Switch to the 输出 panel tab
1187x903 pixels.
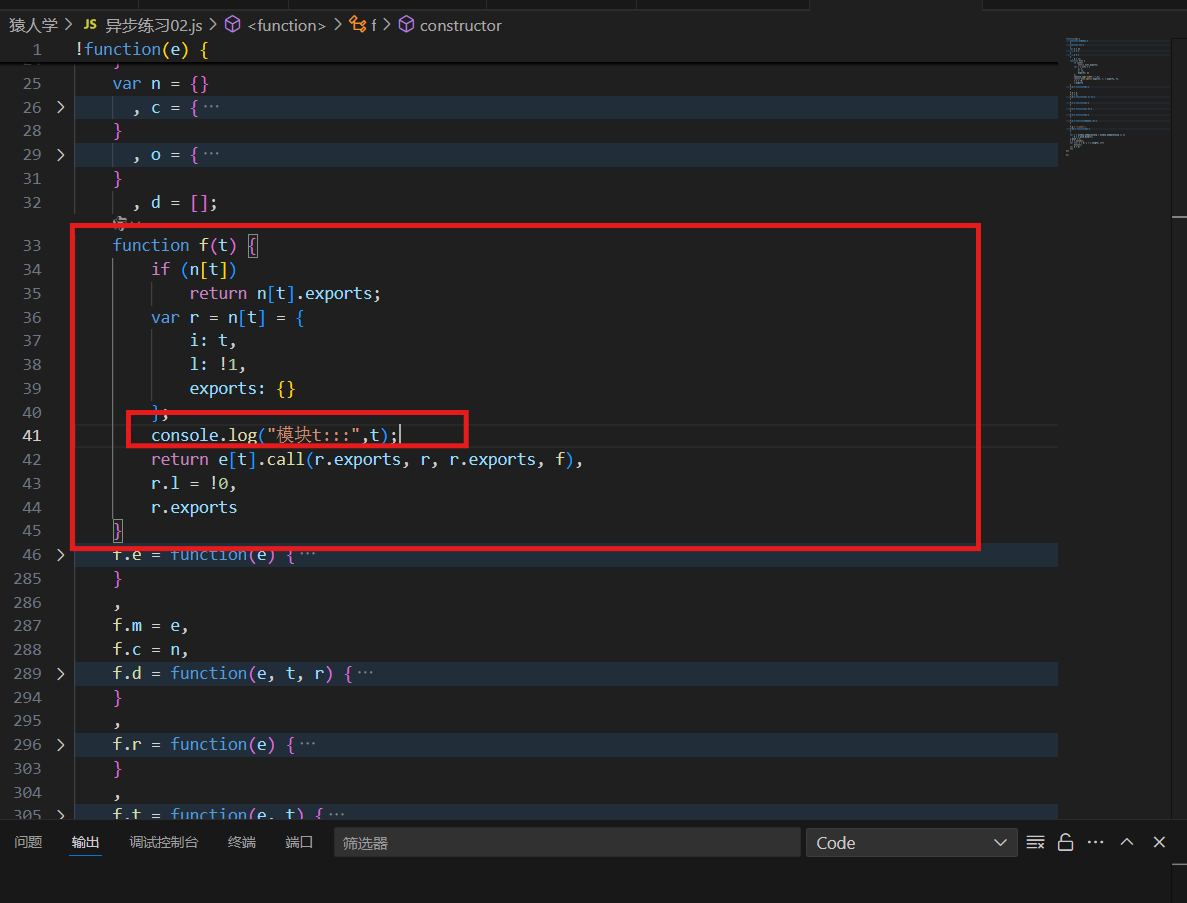tap(86, 842)
